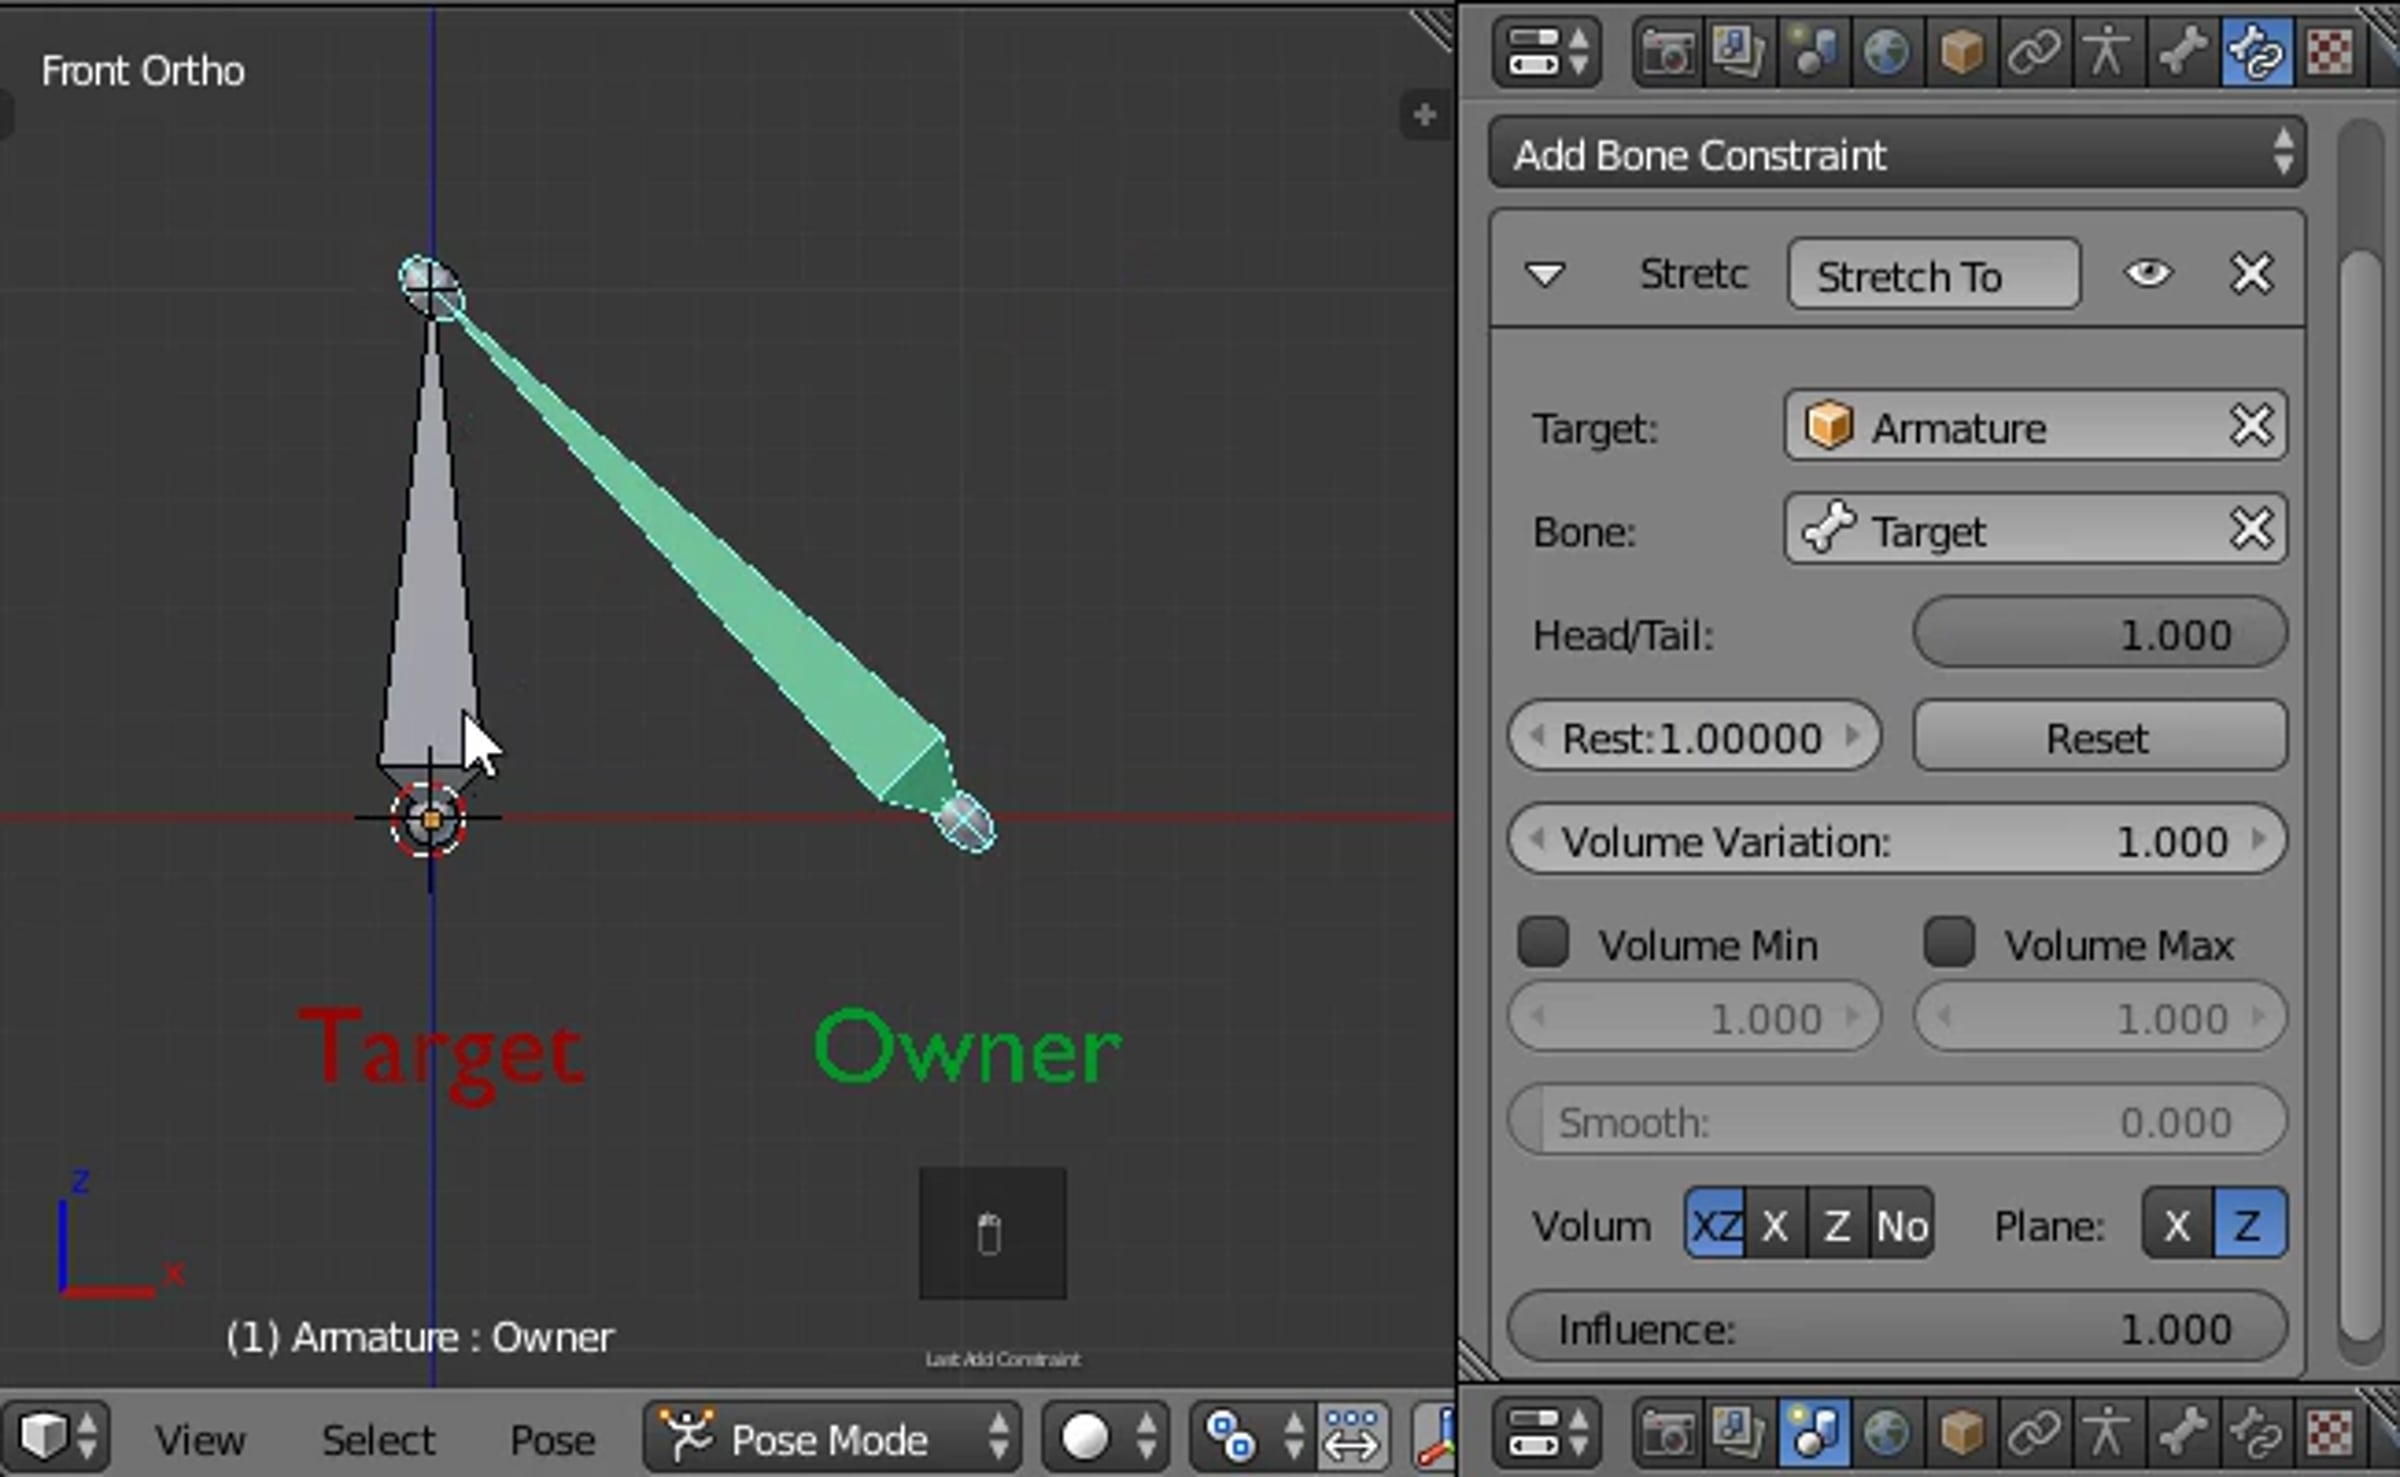2400x1477 pixels.
Task: Select XZ volume preservation
Action: pyautogui.click(x=1716, y=1224)
